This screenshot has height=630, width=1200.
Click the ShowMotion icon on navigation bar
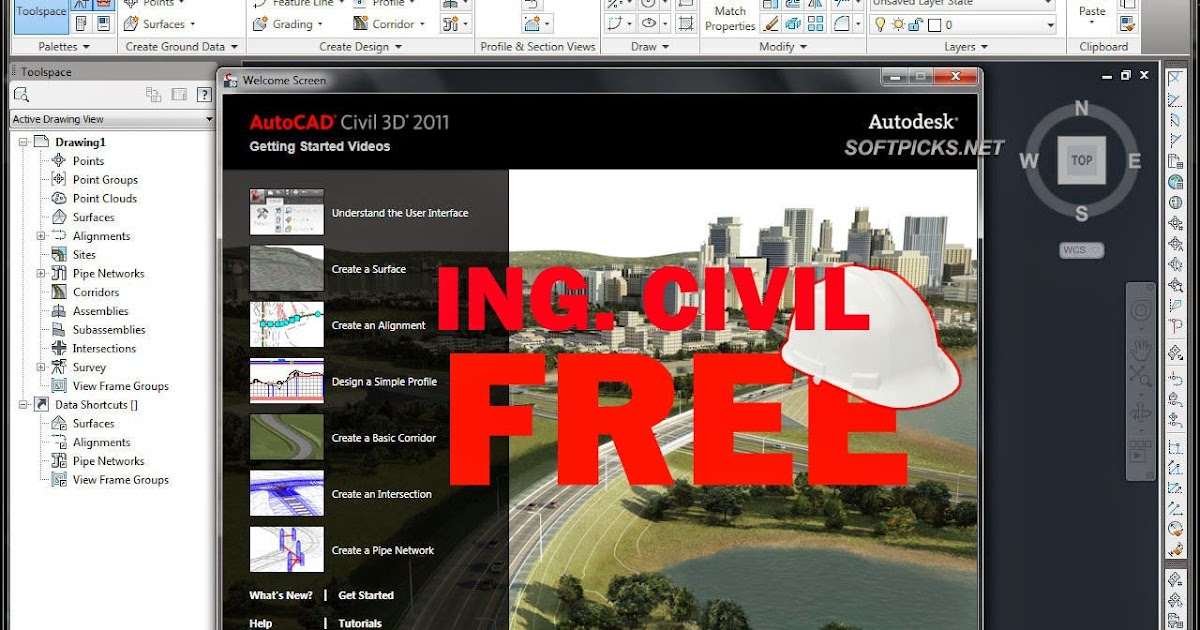pos(1139,453)
